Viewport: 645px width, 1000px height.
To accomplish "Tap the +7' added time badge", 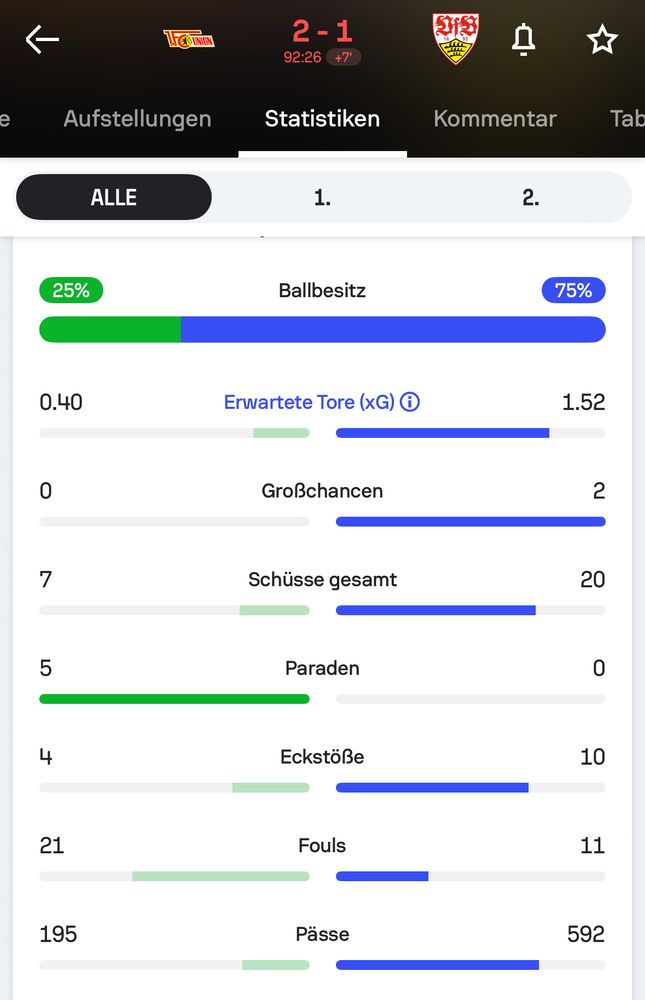I will [x=344, y=57].
